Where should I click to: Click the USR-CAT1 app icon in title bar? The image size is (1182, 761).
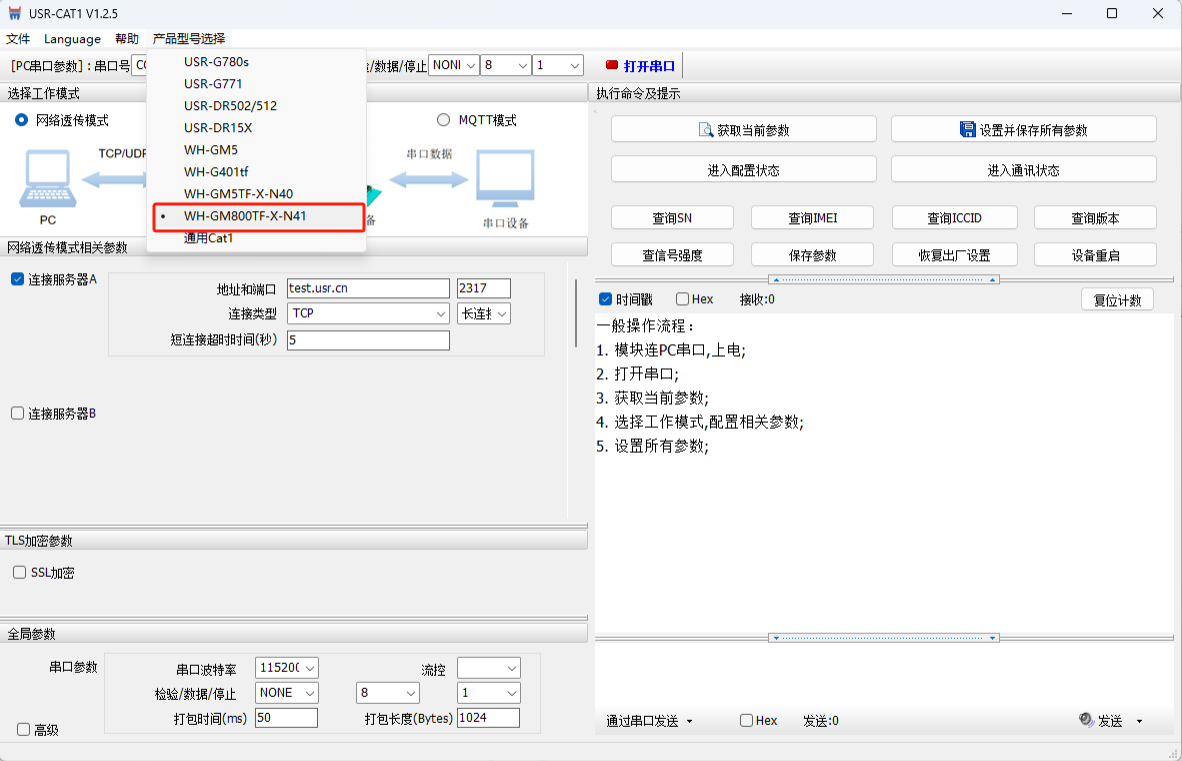[x=14, y=13]
